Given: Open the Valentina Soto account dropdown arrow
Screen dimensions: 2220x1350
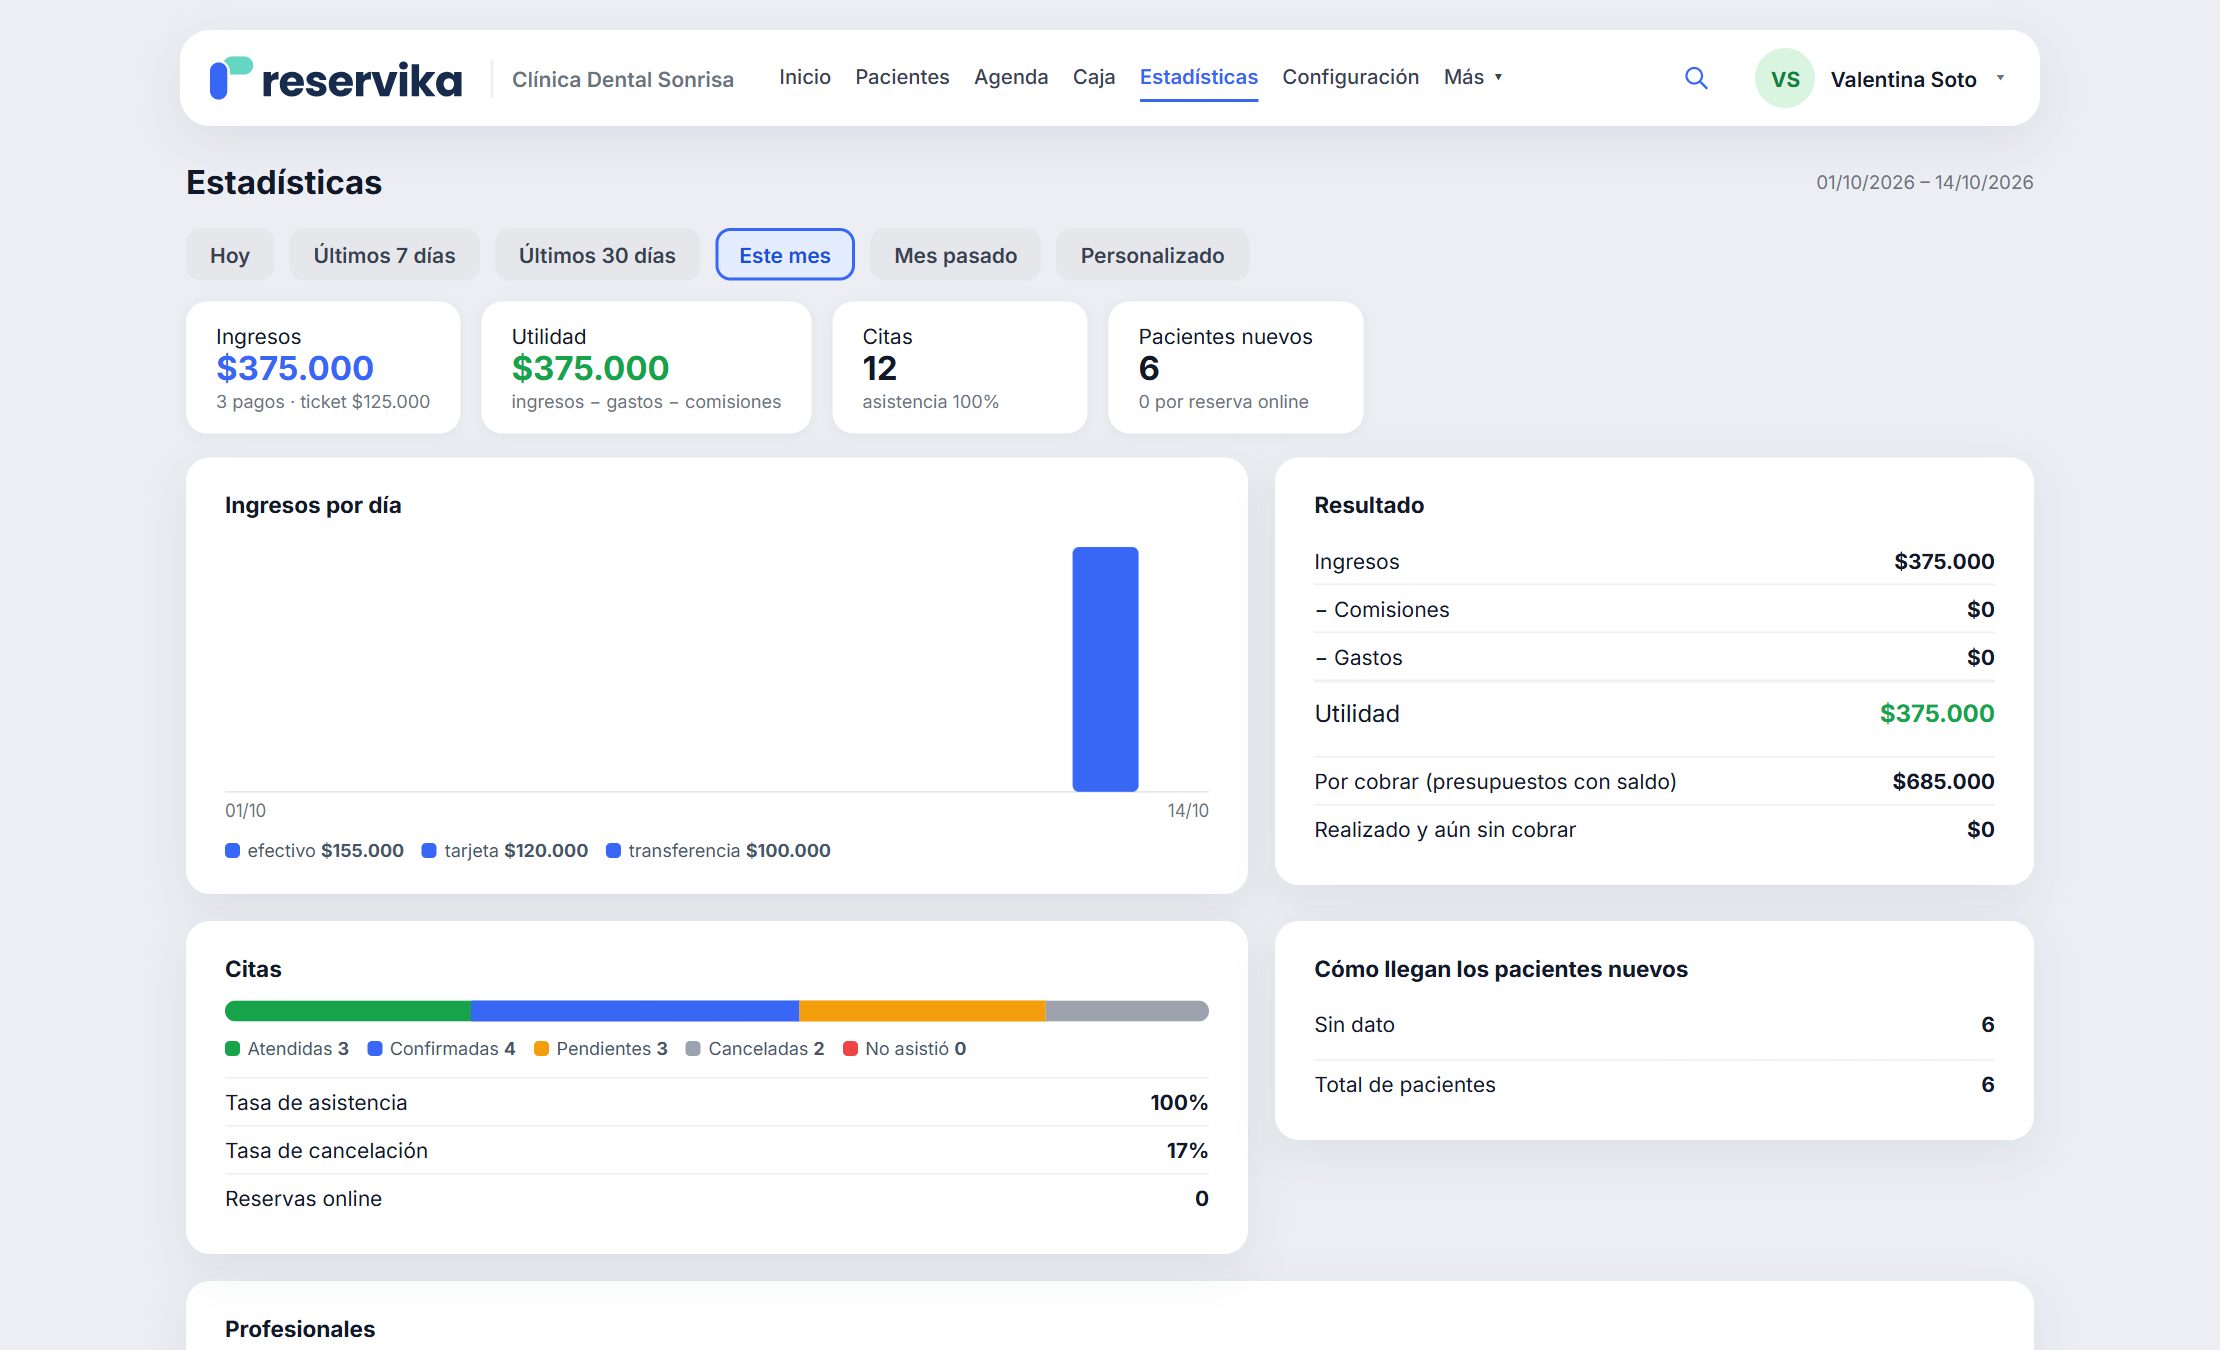Looking at the screenshot, I should pyautogui.click(x=2000, y=78).
